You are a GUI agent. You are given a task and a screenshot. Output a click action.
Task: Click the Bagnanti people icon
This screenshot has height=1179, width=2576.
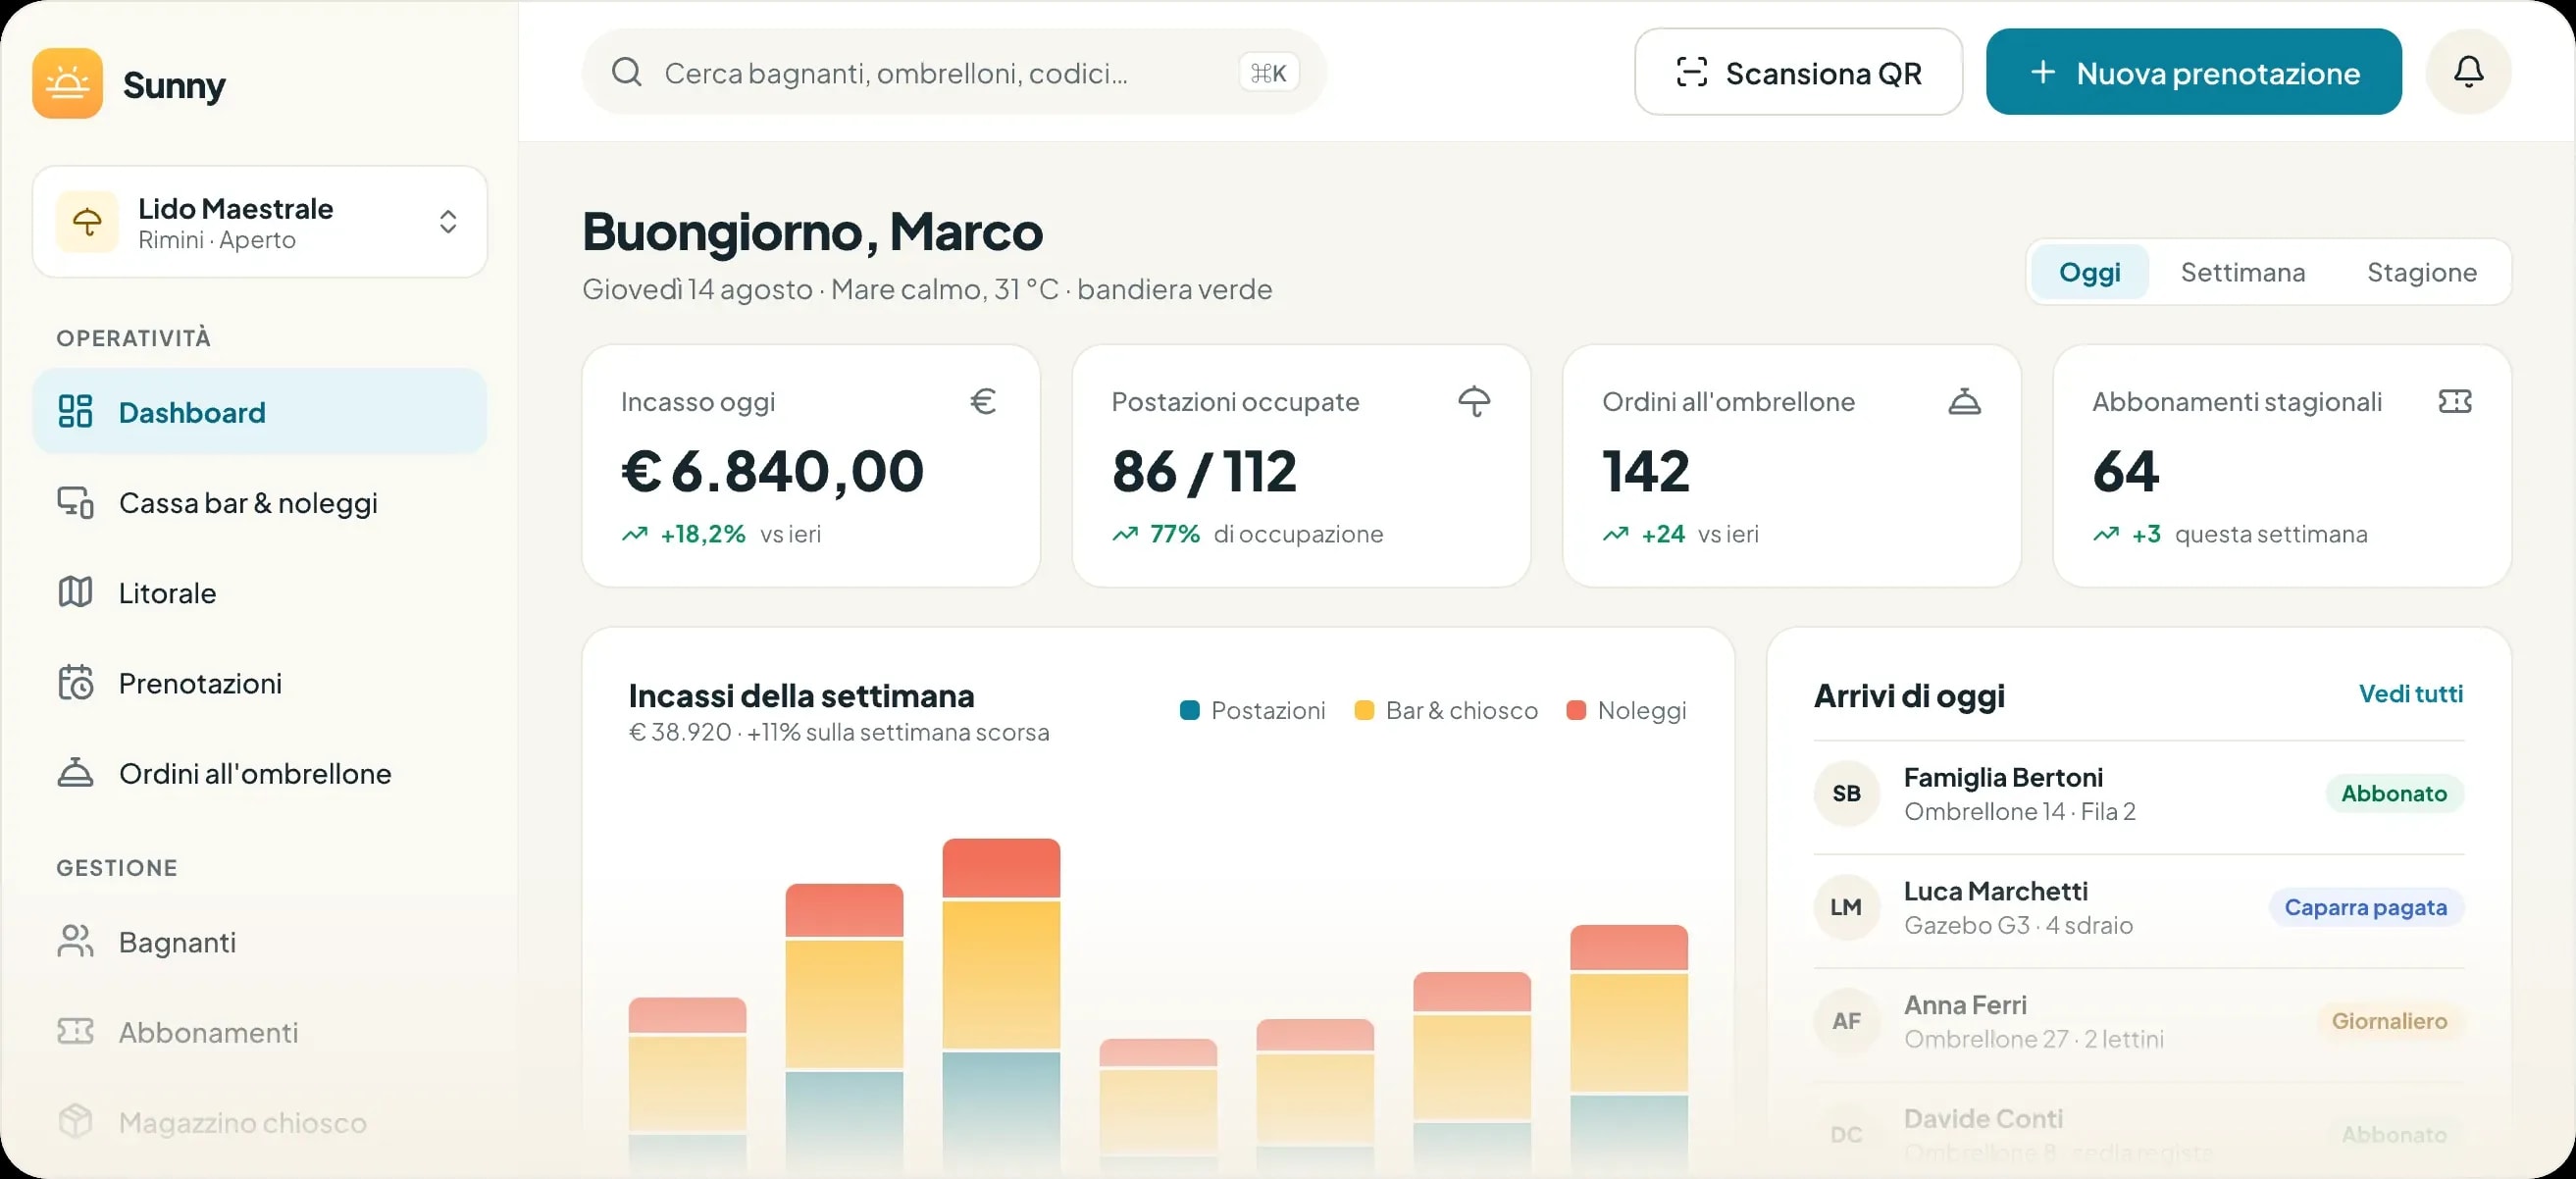tap(75, 941)
